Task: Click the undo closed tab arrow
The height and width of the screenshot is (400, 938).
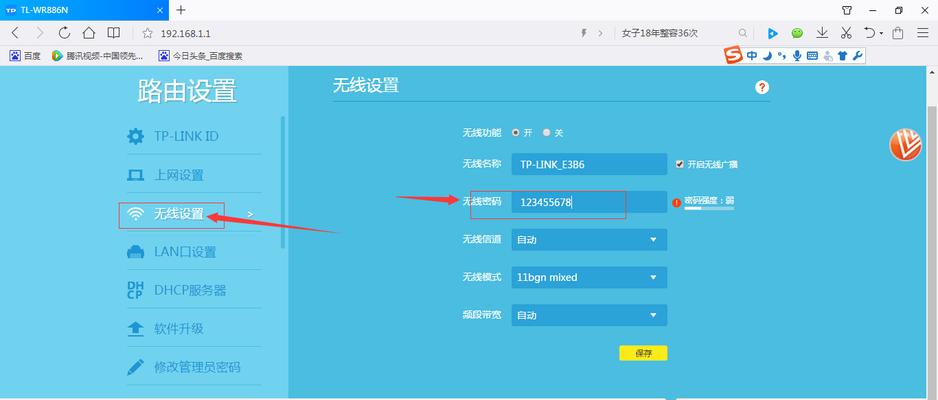Action: click(870, 33)
